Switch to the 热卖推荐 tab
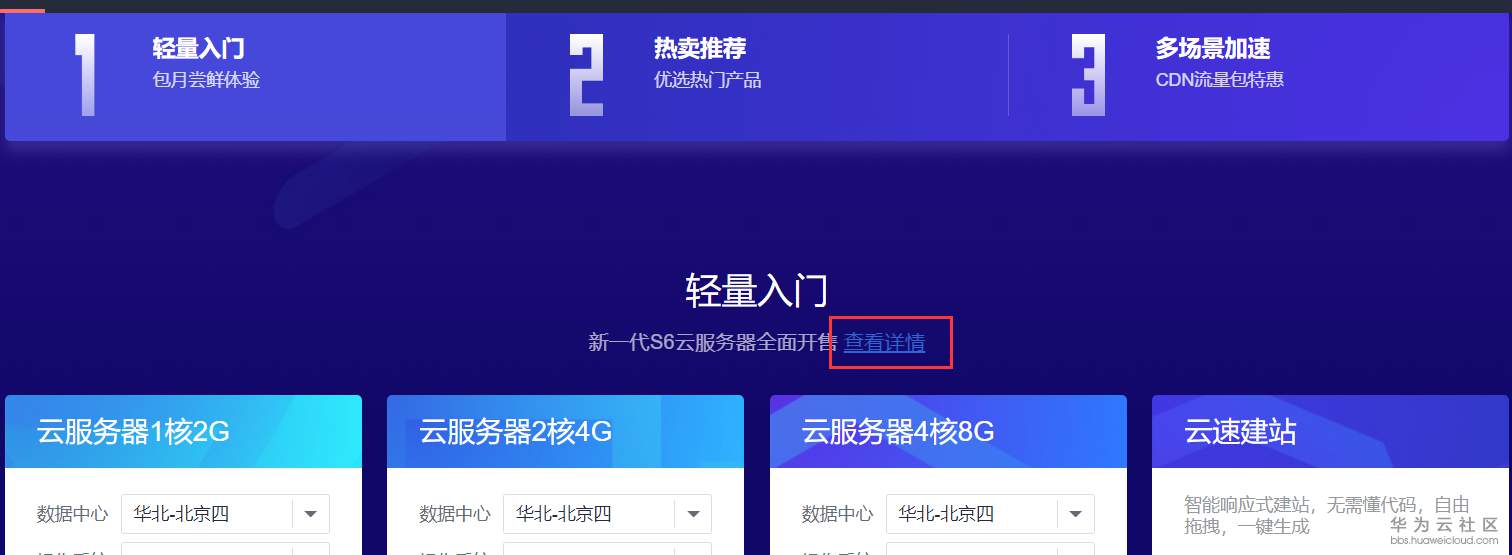The image size is (1512, 555). click(757, 76)
